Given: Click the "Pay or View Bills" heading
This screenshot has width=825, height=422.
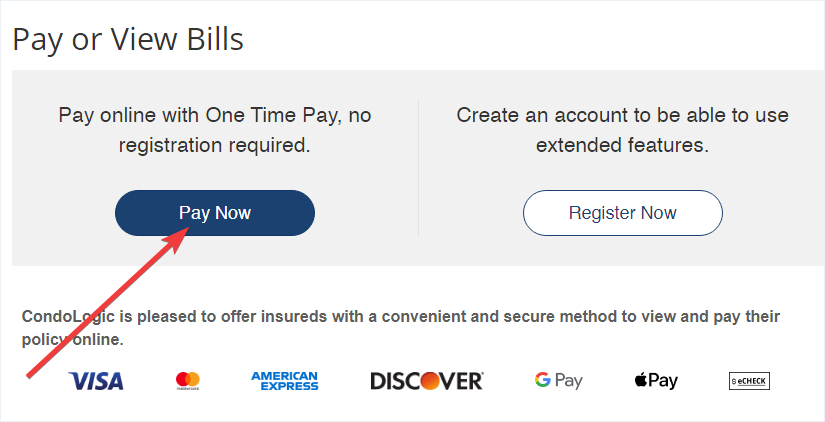Looking at the screenshot, I should (128, 39).
